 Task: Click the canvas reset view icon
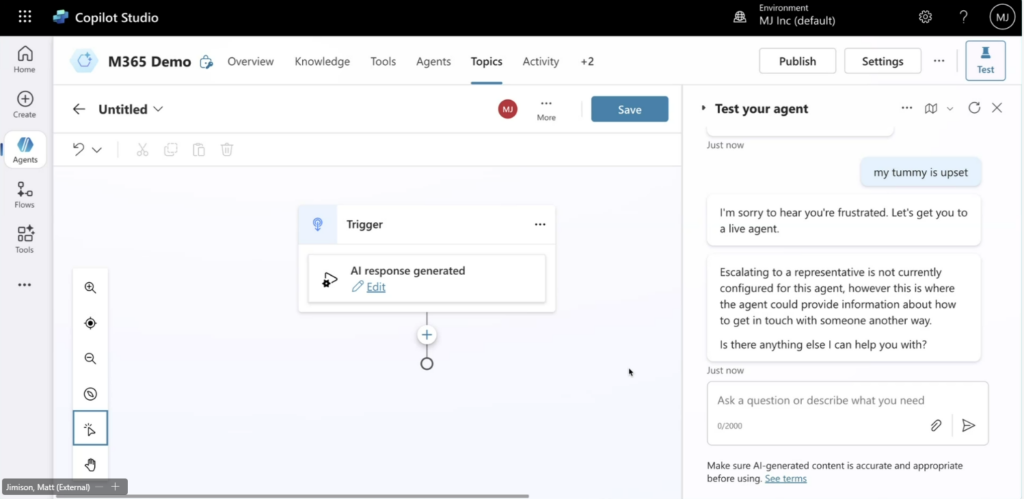click(90, 393)
